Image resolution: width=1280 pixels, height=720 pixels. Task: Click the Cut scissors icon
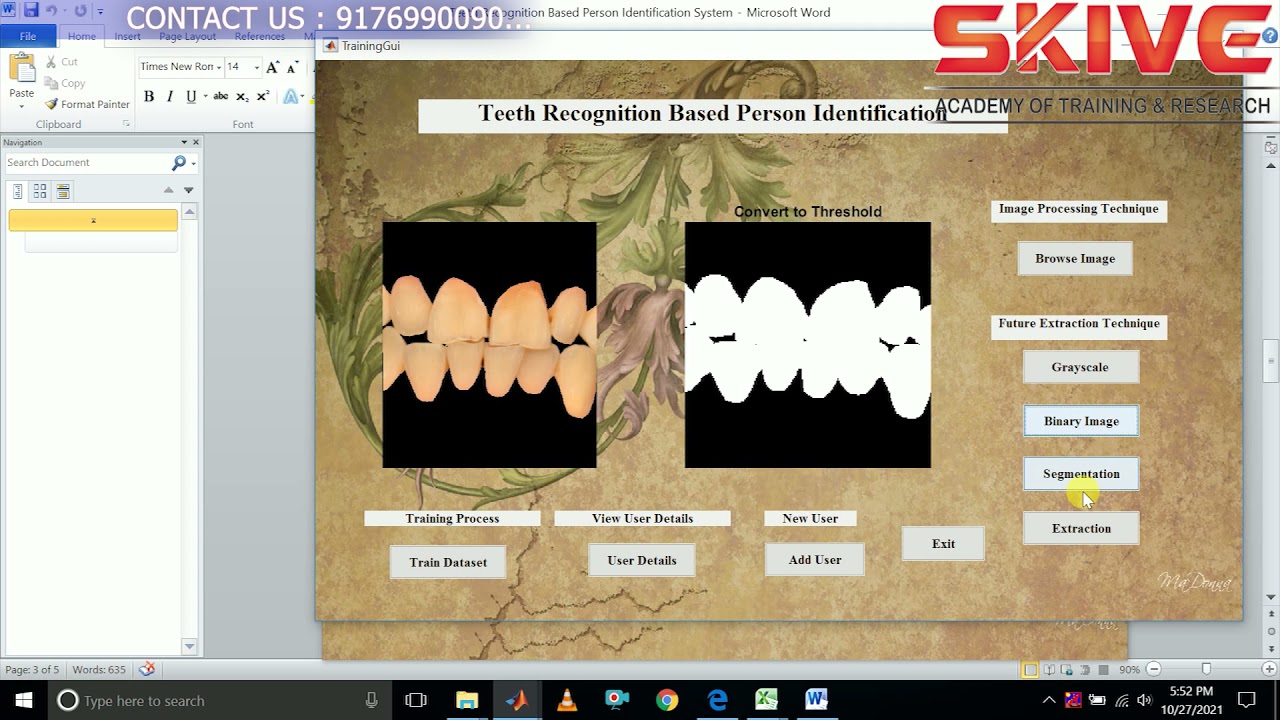pyautogui.click(x=51, y=62)
